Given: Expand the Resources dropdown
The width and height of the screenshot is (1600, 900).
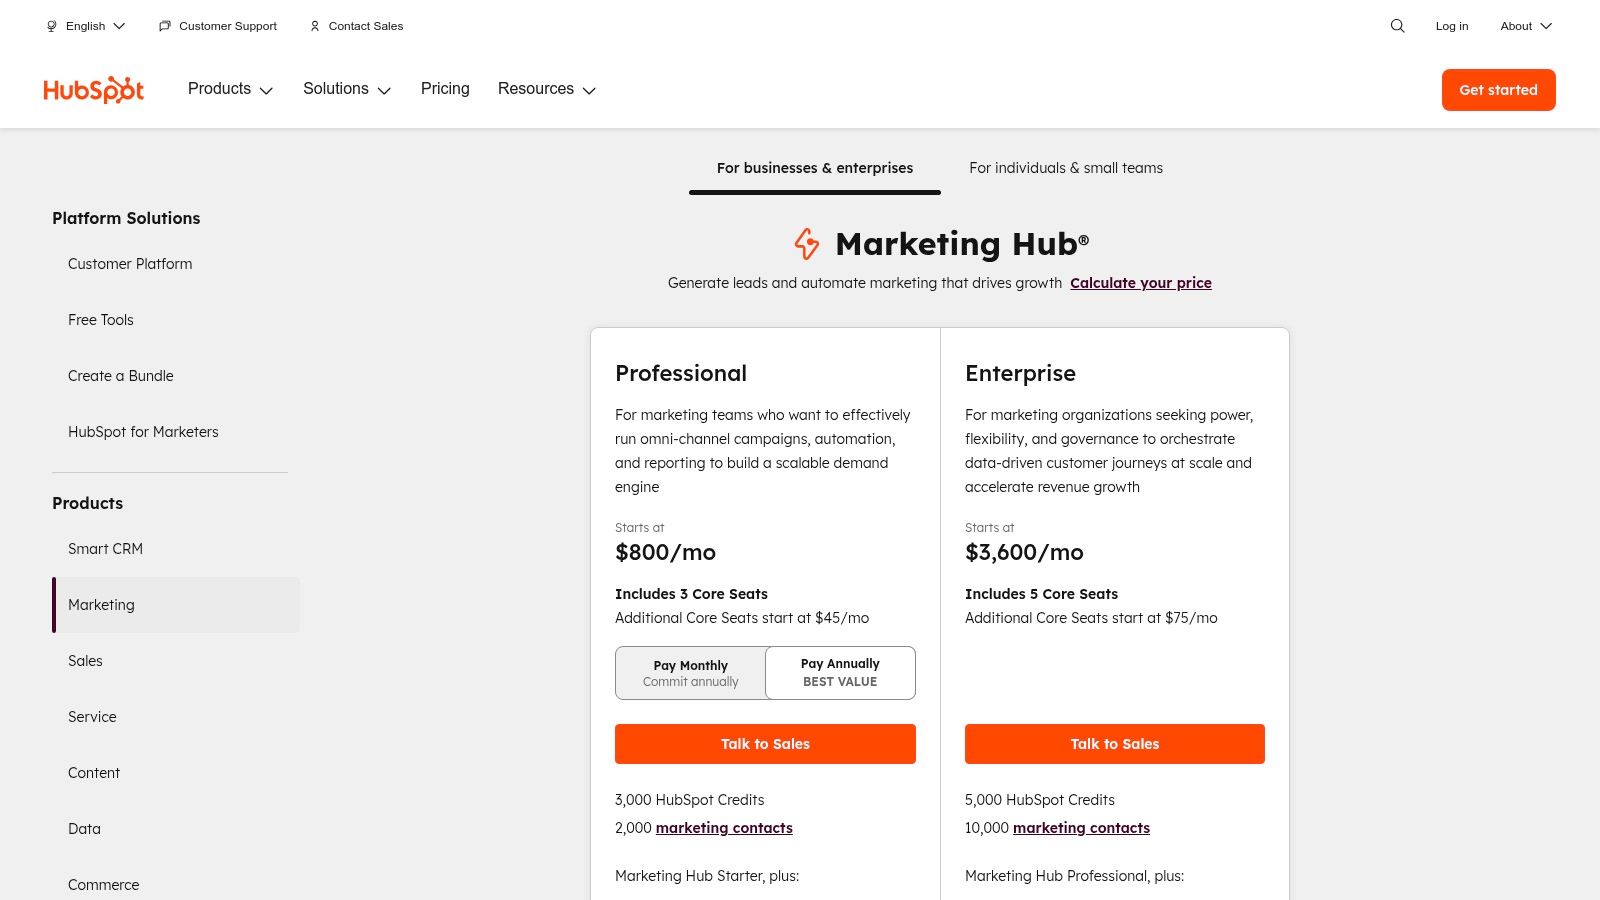Looking at the screenshot, I should [x=546, y=89].
